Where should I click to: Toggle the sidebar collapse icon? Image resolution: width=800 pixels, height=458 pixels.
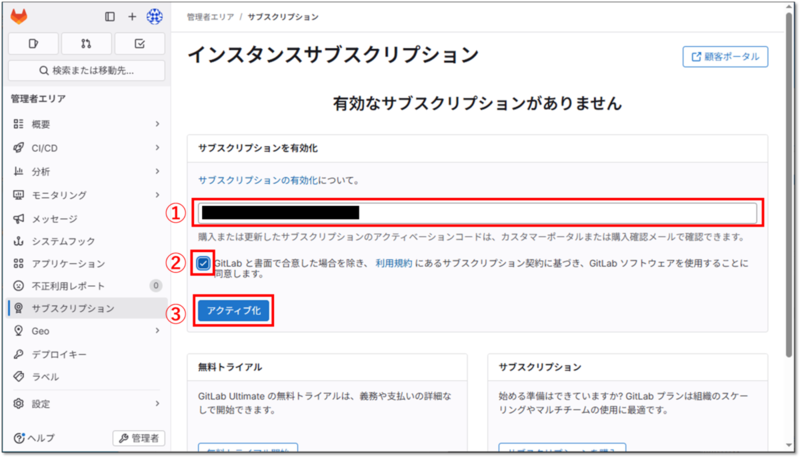[x=110, y=16]
